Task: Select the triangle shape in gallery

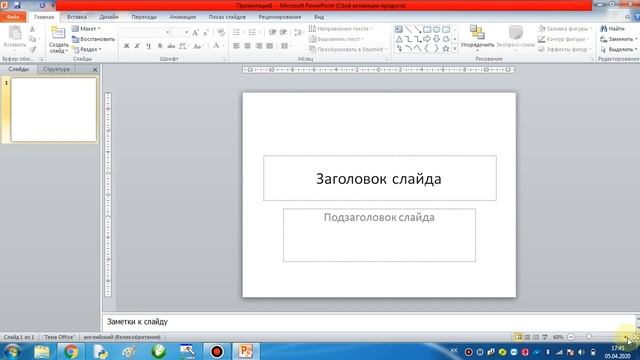Action: (399, 39)
